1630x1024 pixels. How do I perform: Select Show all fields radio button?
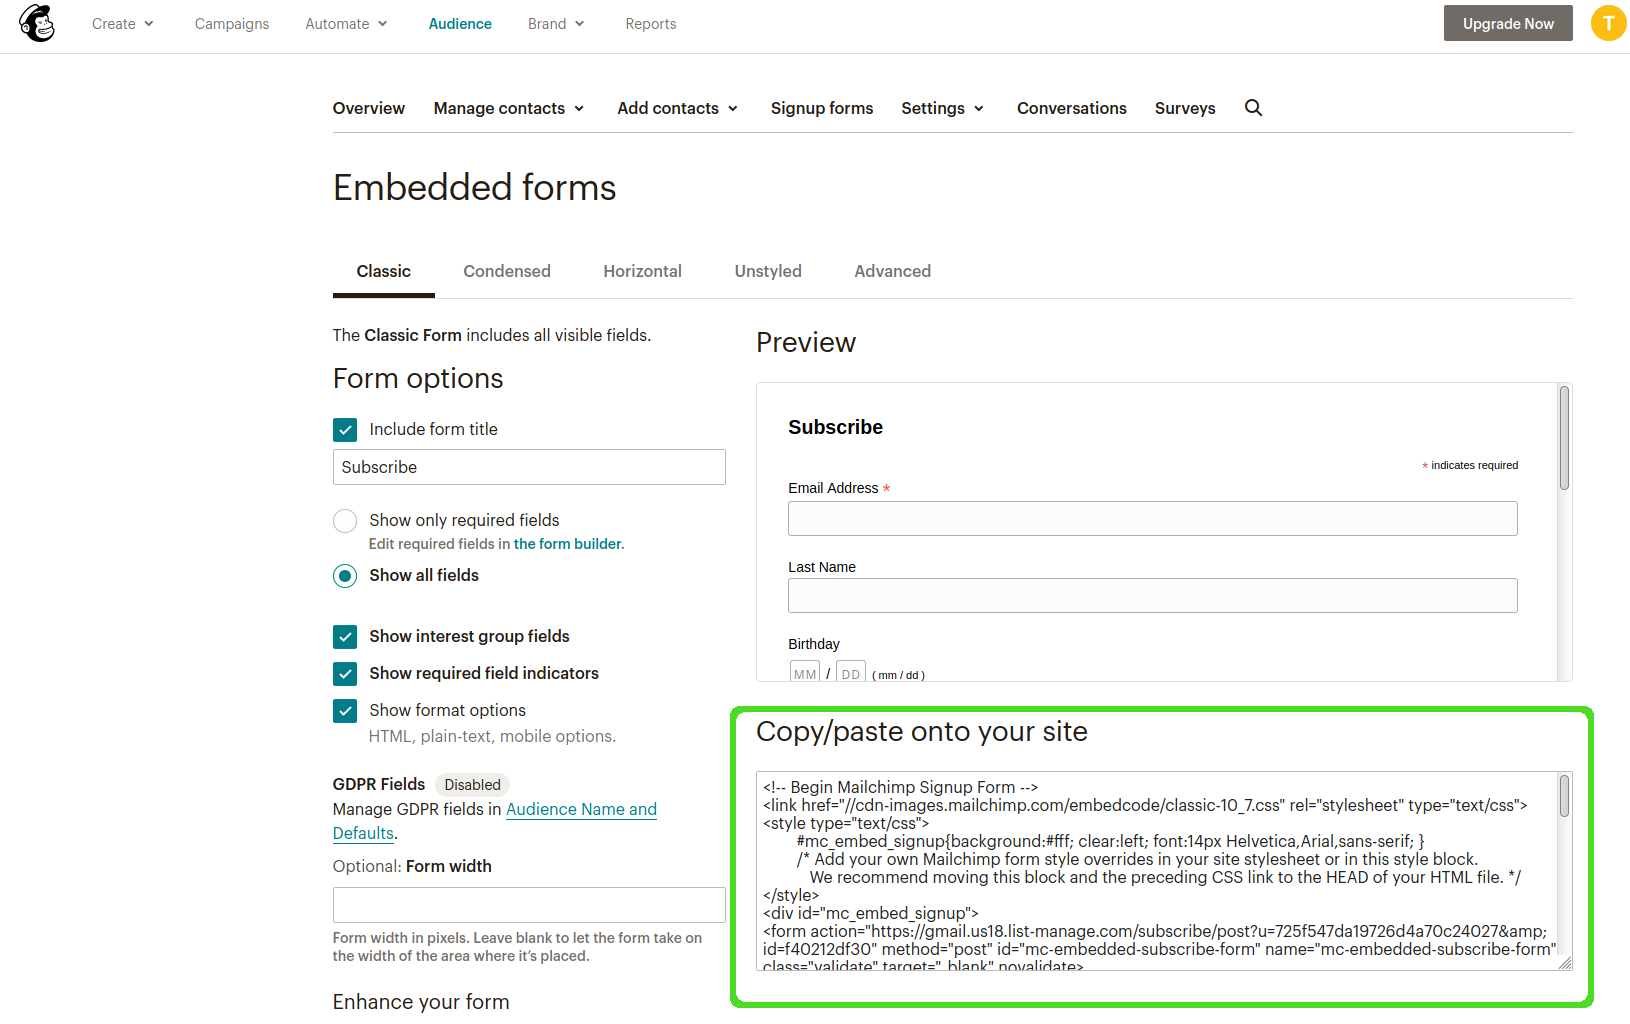345,576
